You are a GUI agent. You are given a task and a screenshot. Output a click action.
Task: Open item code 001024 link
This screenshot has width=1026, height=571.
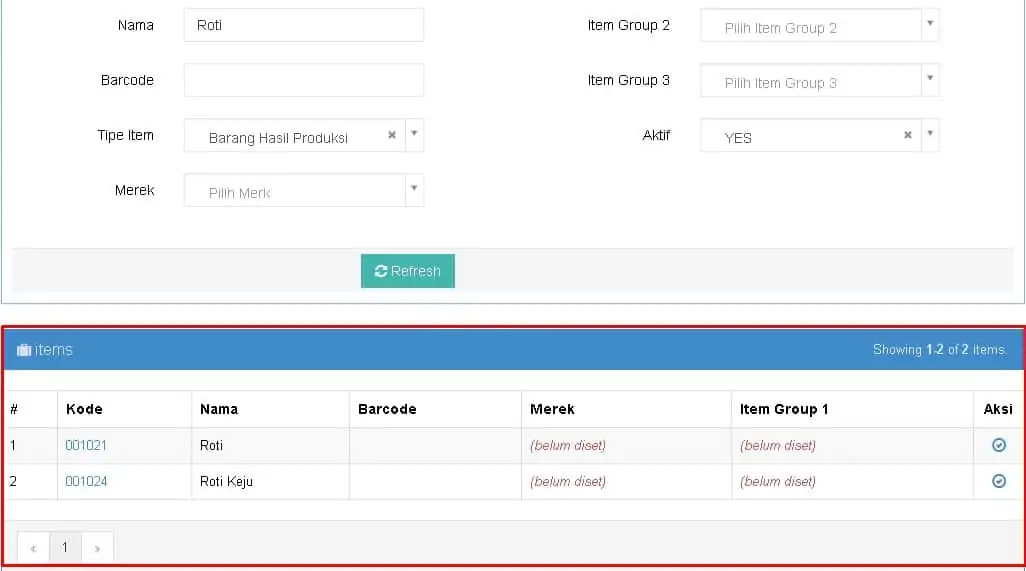[86, 481]
